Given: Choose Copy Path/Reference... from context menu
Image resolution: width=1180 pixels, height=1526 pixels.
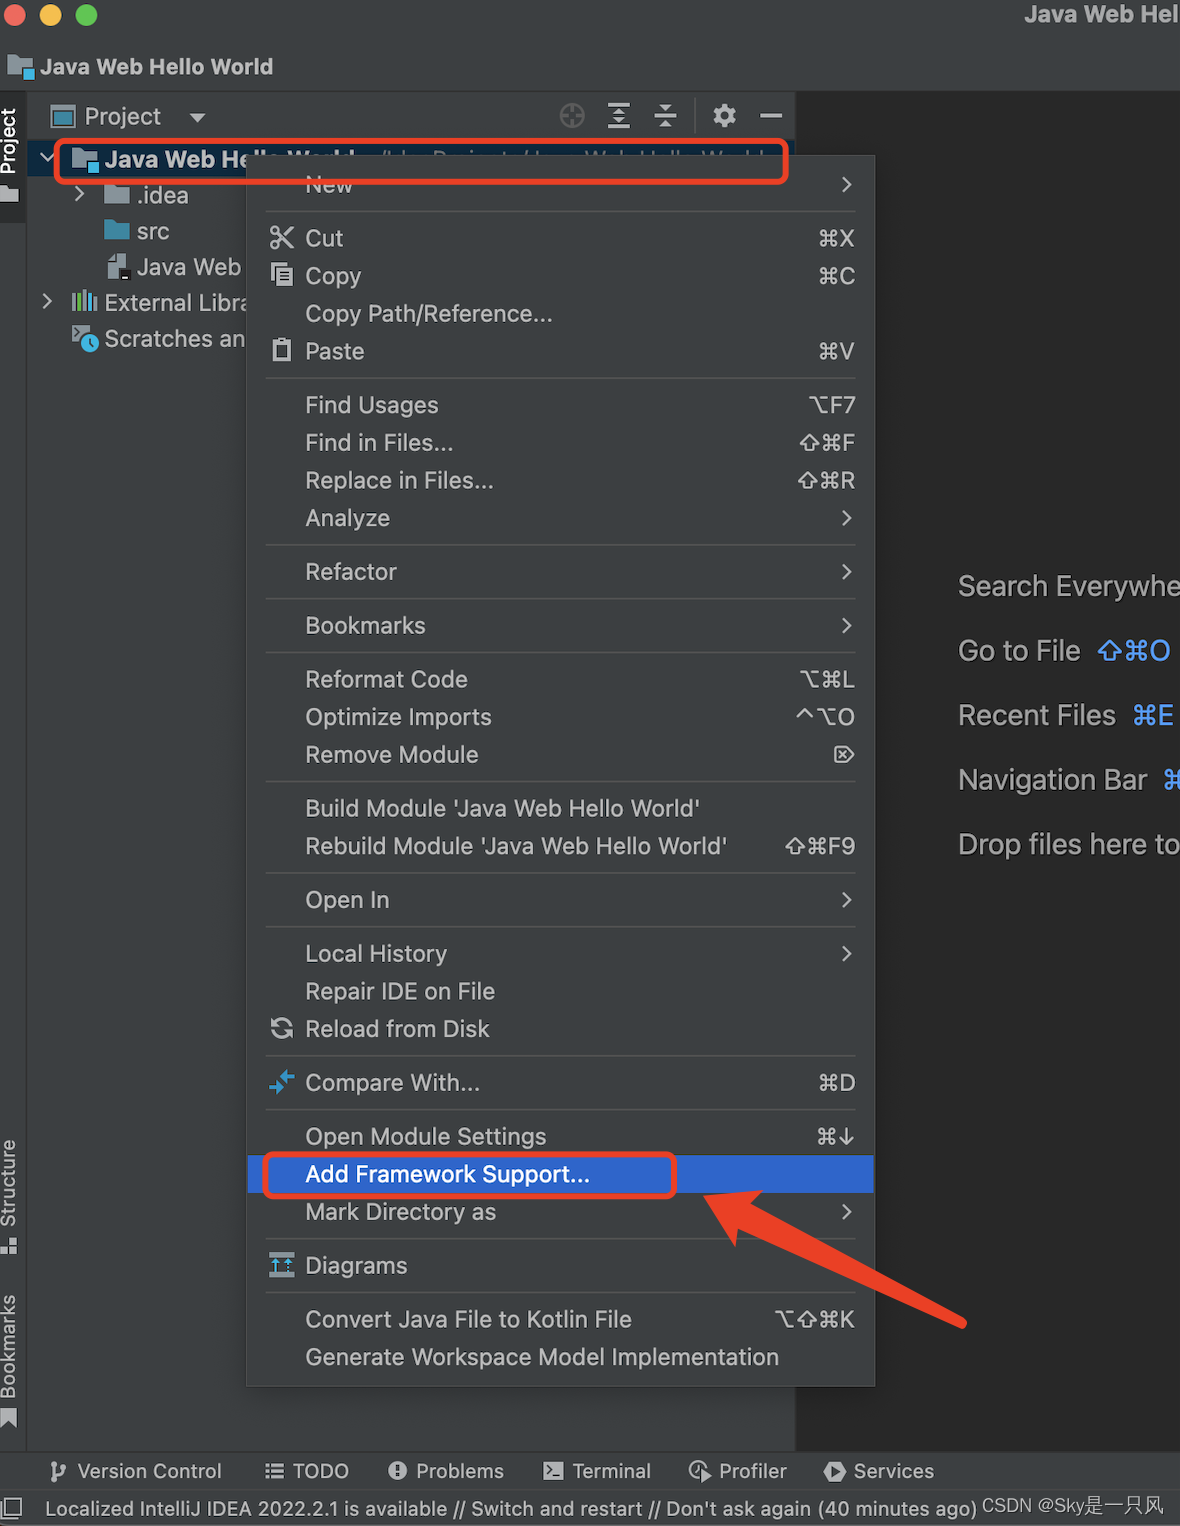Looking at the screenshot, I should [560, 314].
